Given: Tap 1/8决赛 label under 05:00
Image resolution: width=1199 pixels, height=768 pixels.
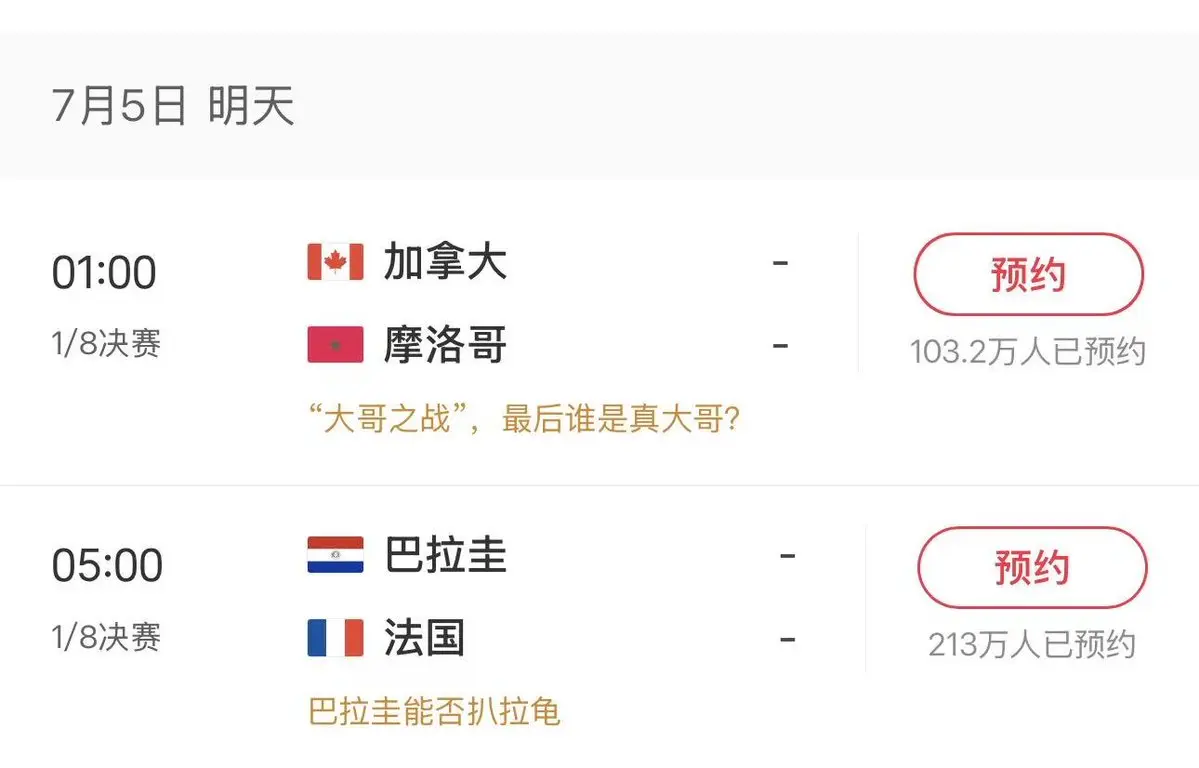Looking at the screenshot, I should coord(106,636).
